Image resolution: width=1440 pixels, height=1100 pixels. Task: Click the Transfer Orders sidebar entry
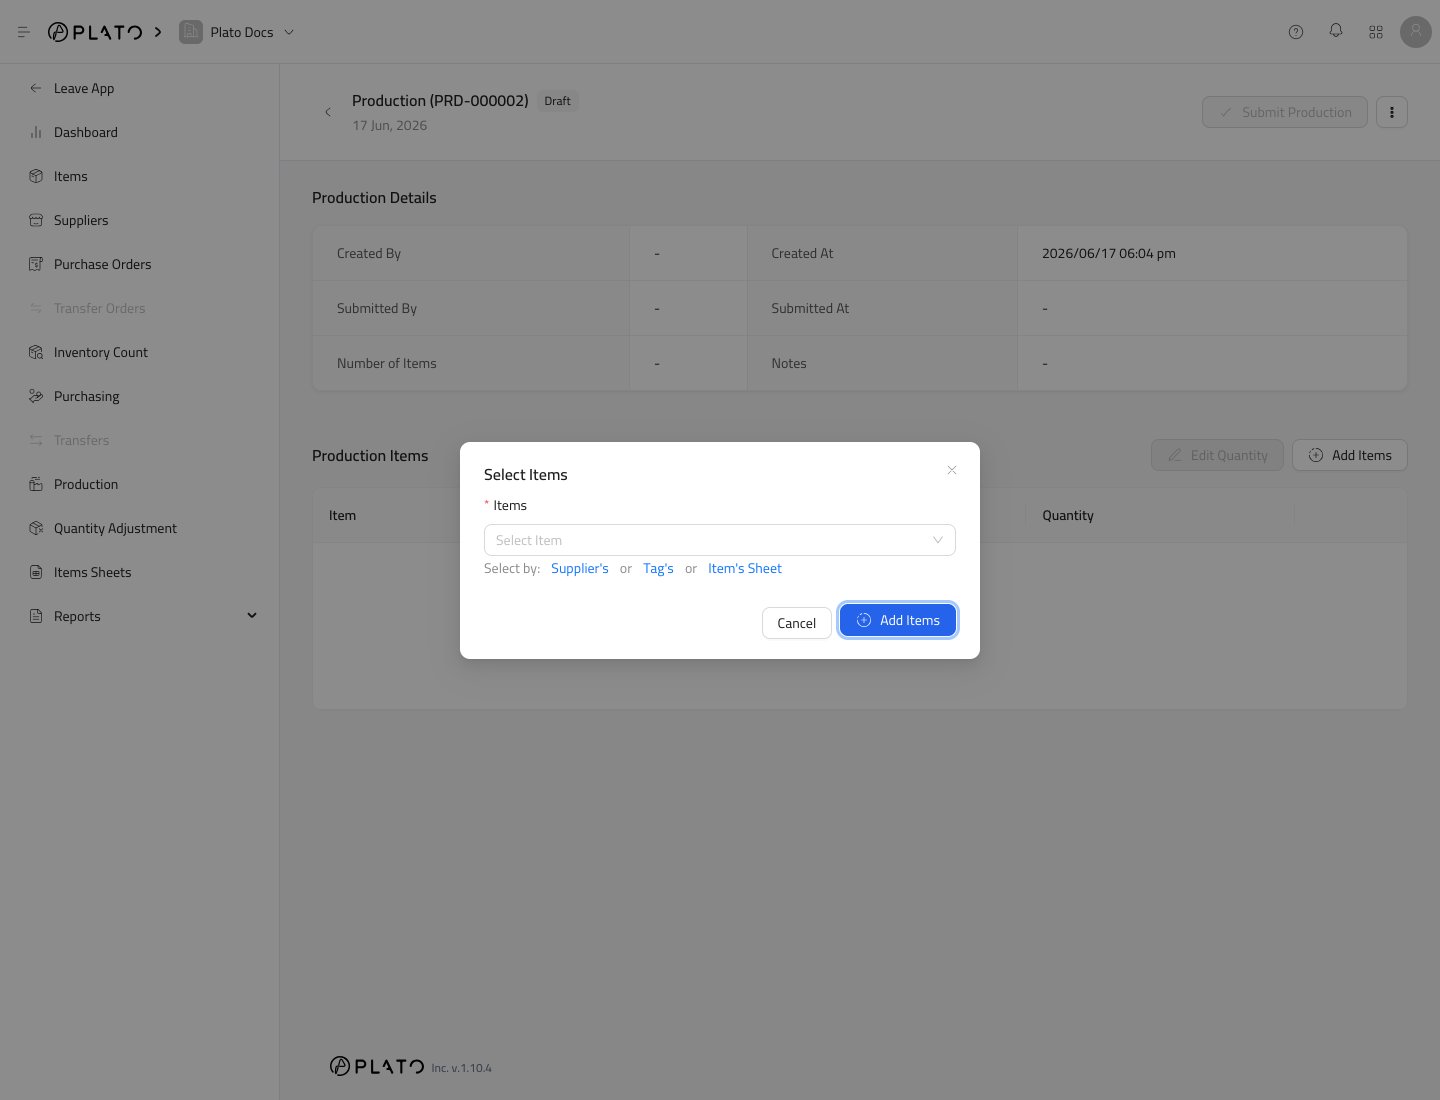coord(100,308)
